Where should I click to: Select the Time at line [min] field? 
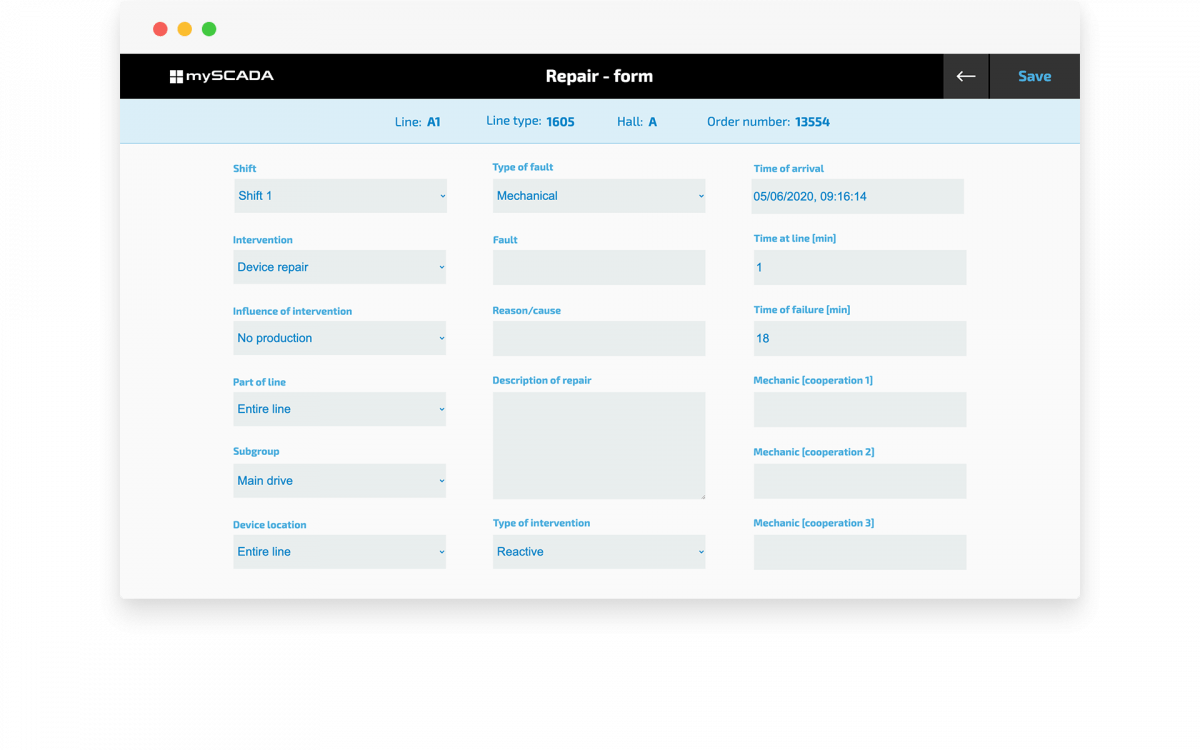[860, 268]
